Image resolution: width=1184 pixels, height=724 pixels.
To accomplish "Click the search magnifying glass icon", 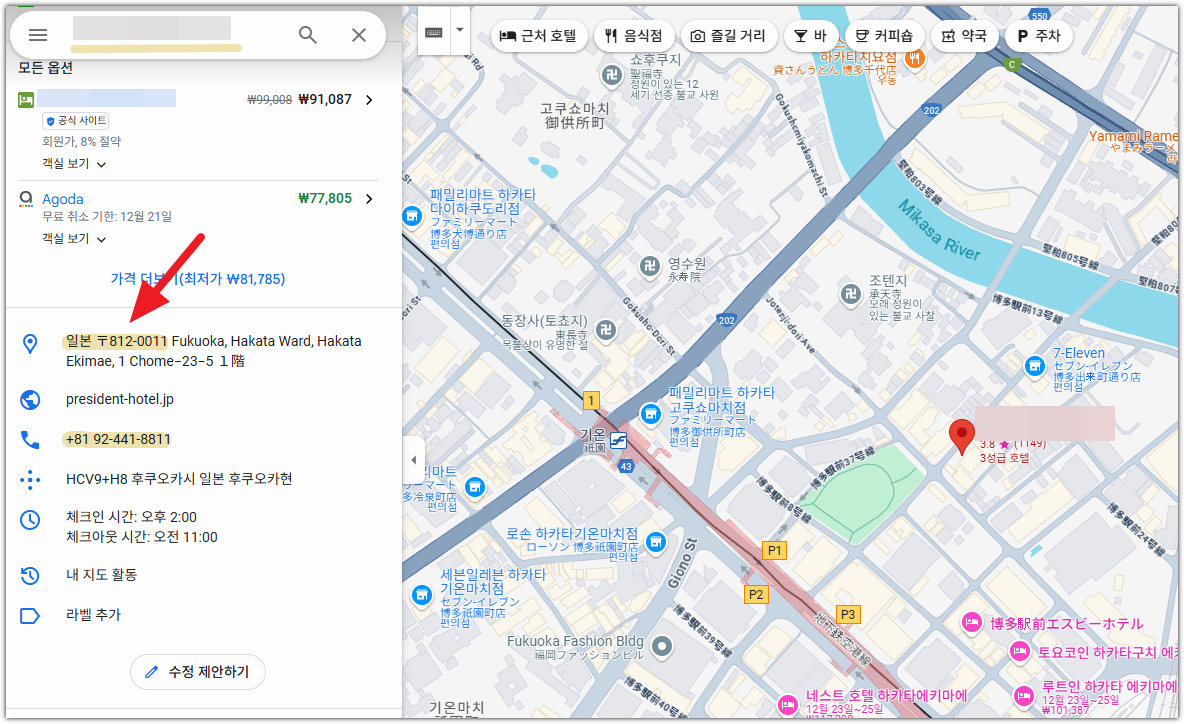I will (307, 34).
